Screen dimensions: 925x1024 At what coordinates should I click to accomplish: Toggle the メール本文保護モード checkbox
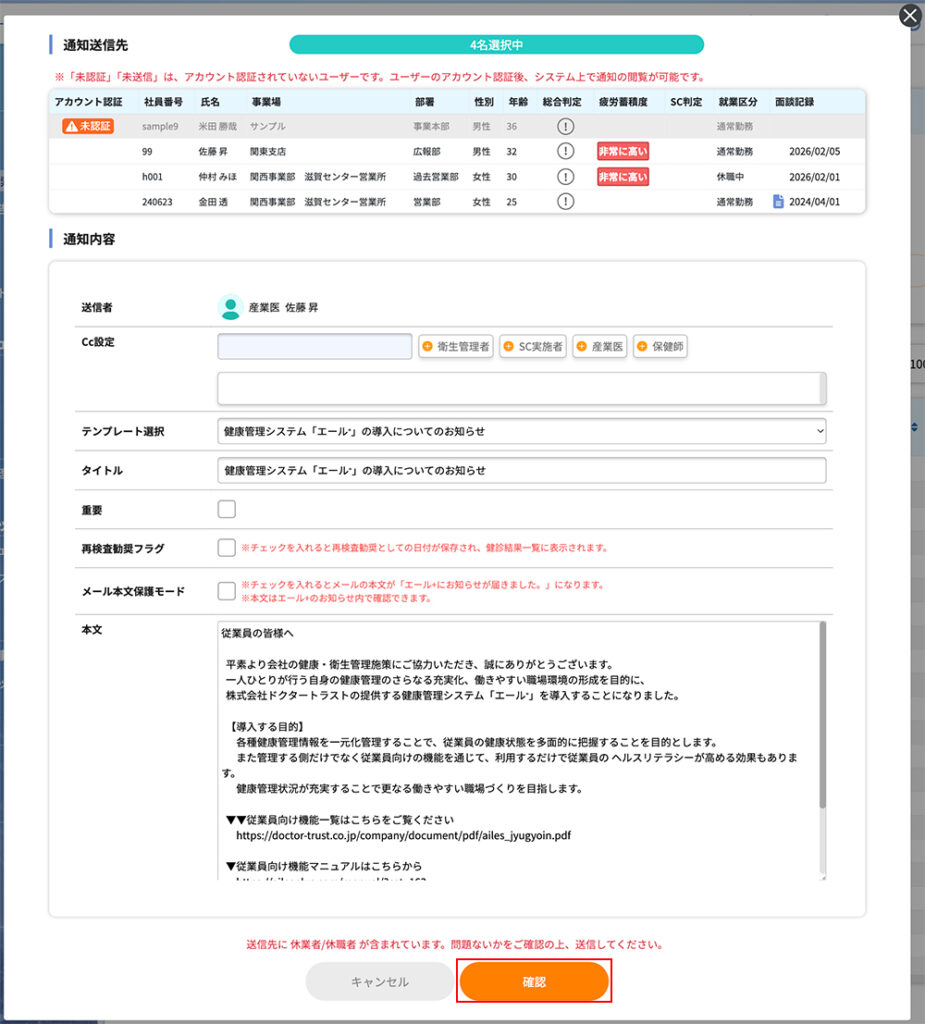227,591
